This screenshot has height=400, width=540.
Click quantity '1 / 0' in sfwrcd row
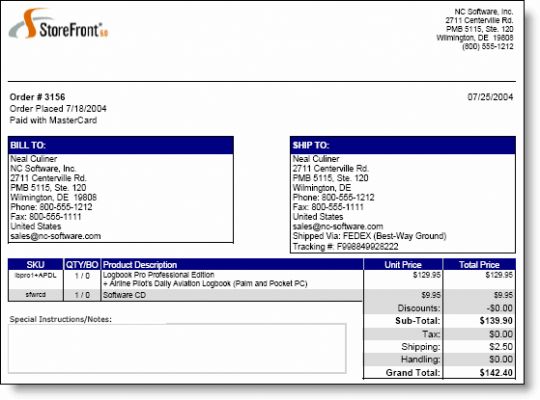pyautogui.click(x=82, y=295)
